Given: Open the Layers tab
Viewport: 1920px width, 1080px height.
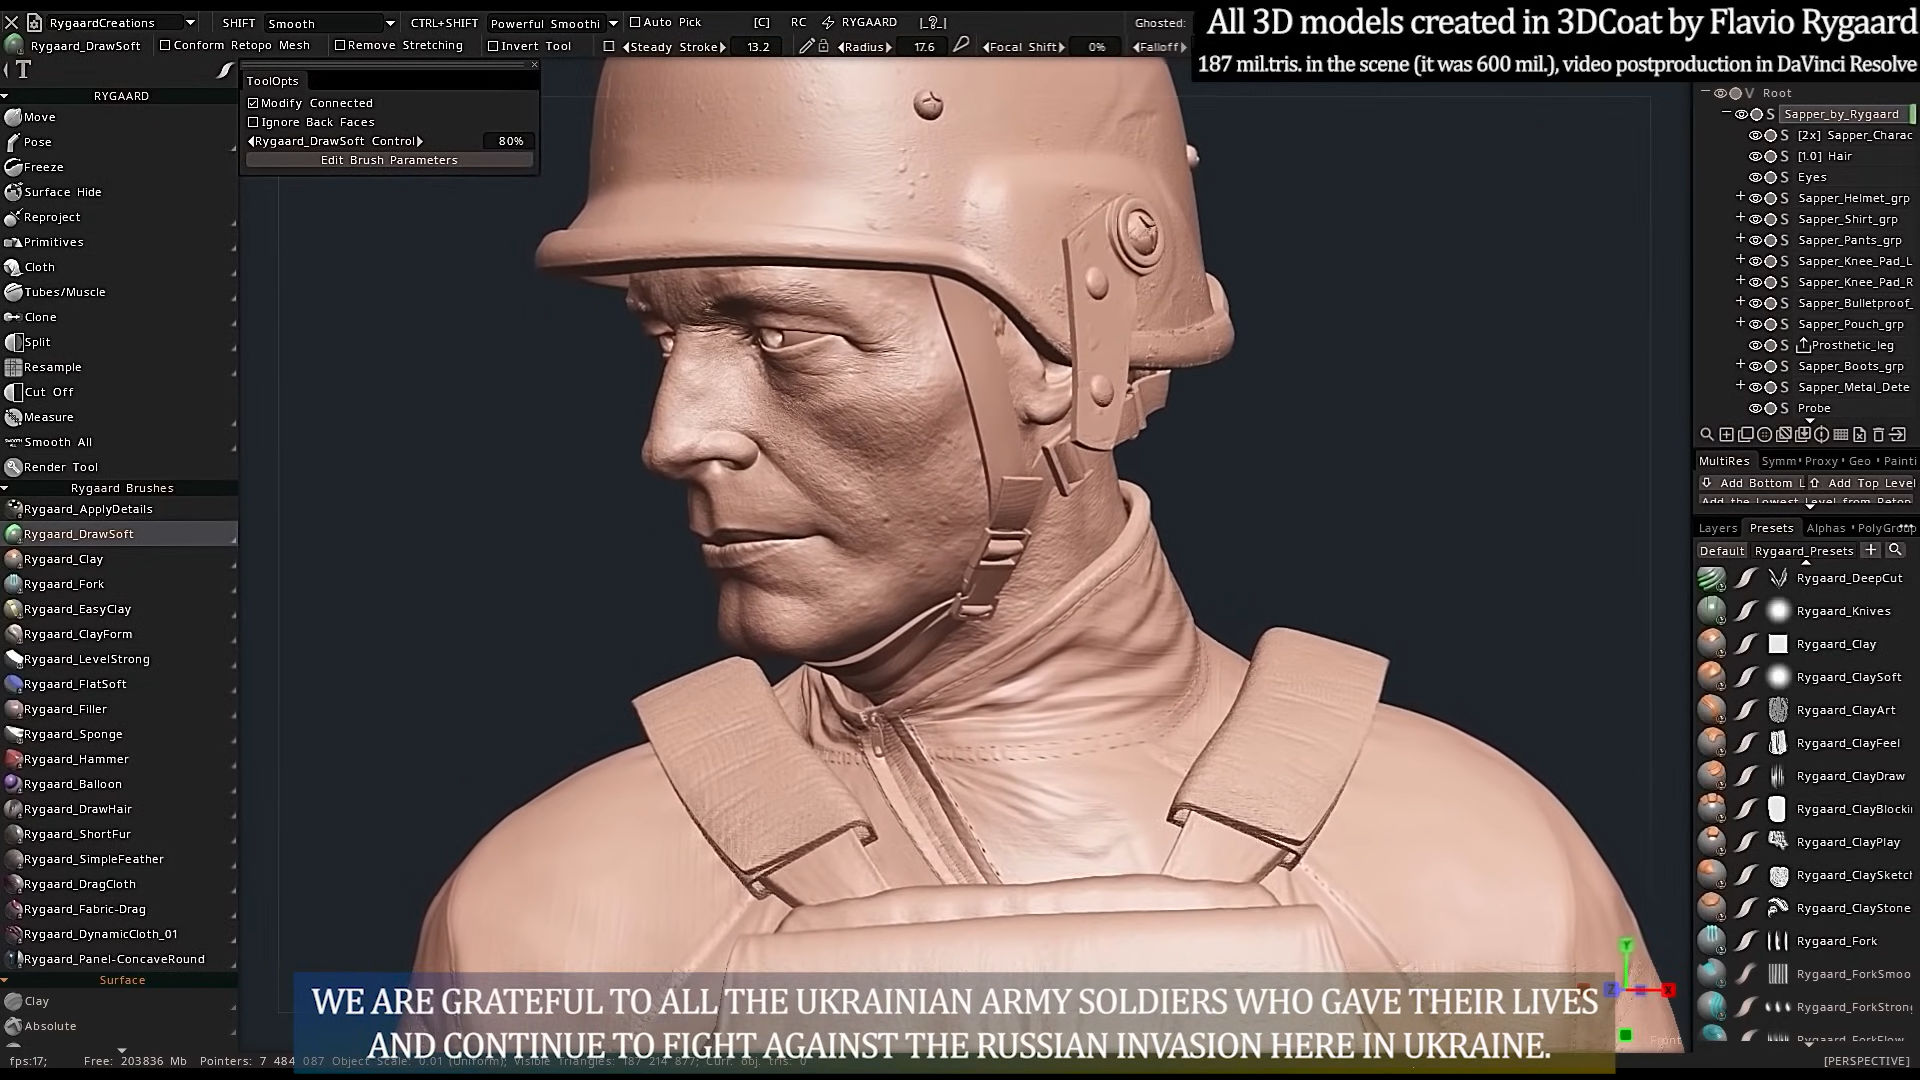Looking at the screenshot, I should [x=1717, y=527].
